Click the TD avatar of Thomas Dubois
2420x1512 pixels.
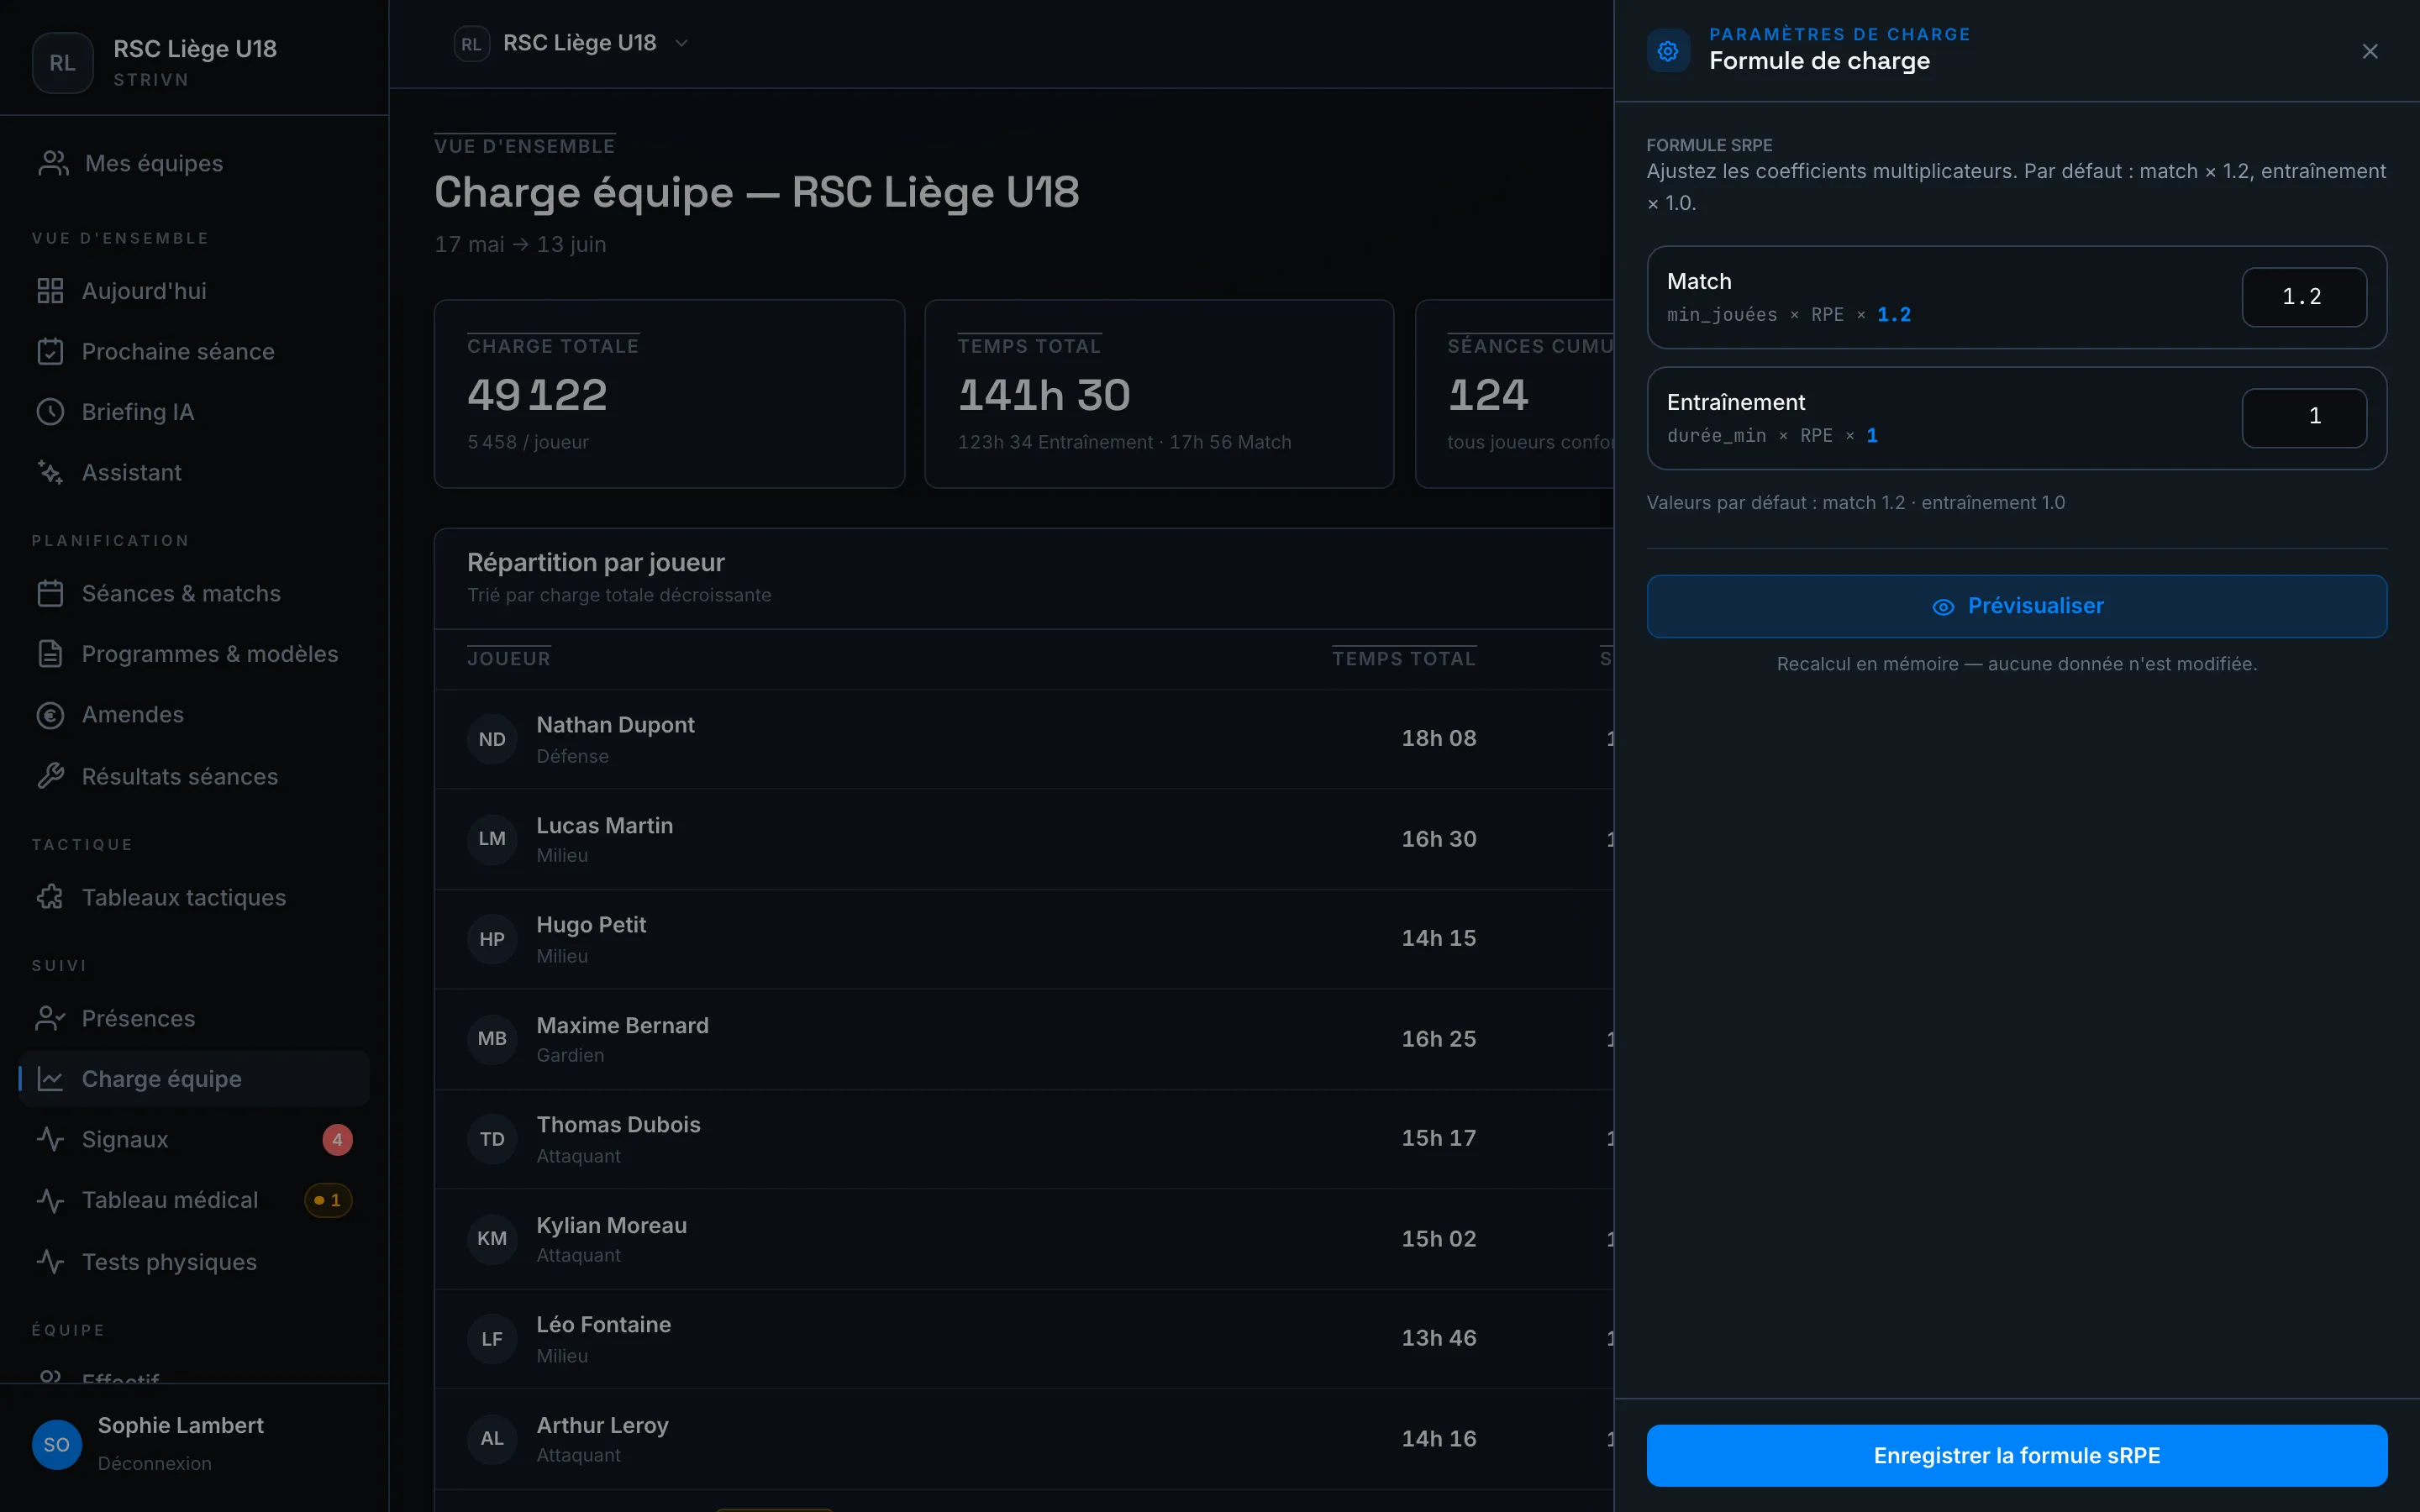(x=492, y=1139)
